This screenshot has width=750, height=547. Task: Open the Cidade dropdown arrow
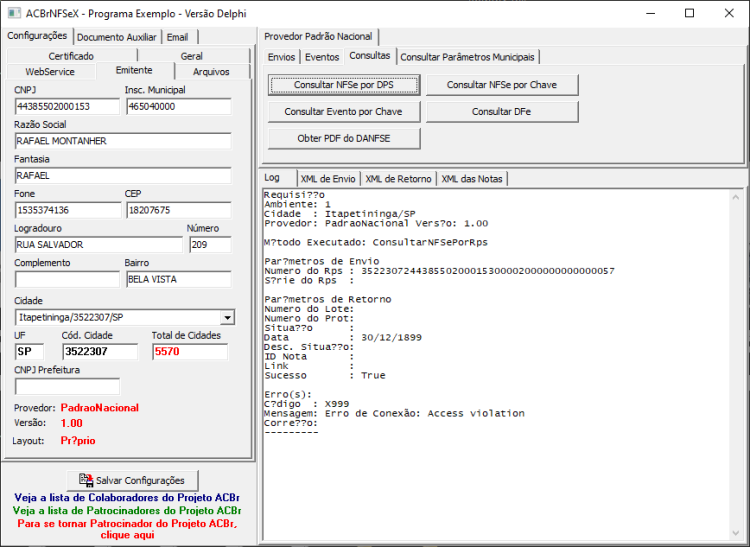pos(228,317)
